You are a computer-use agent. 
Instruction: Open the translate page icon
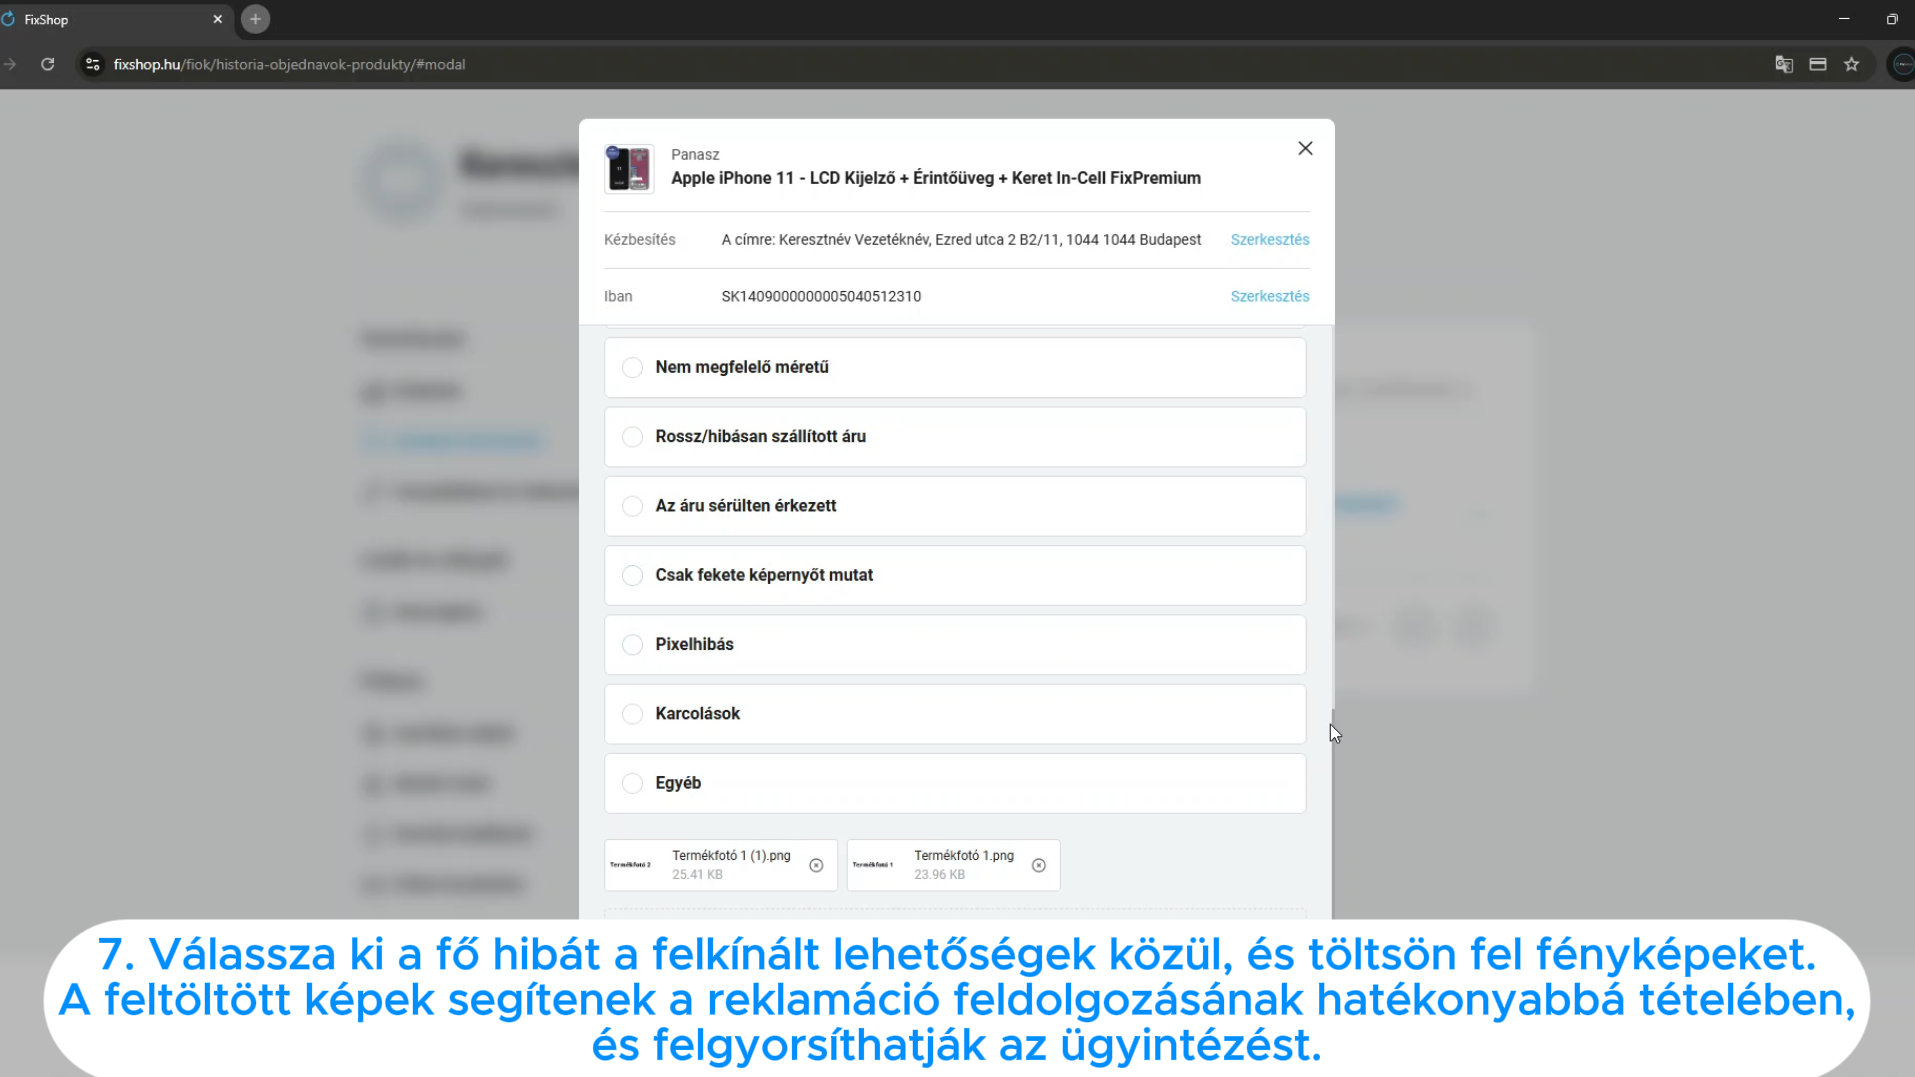pos(1784,64)
